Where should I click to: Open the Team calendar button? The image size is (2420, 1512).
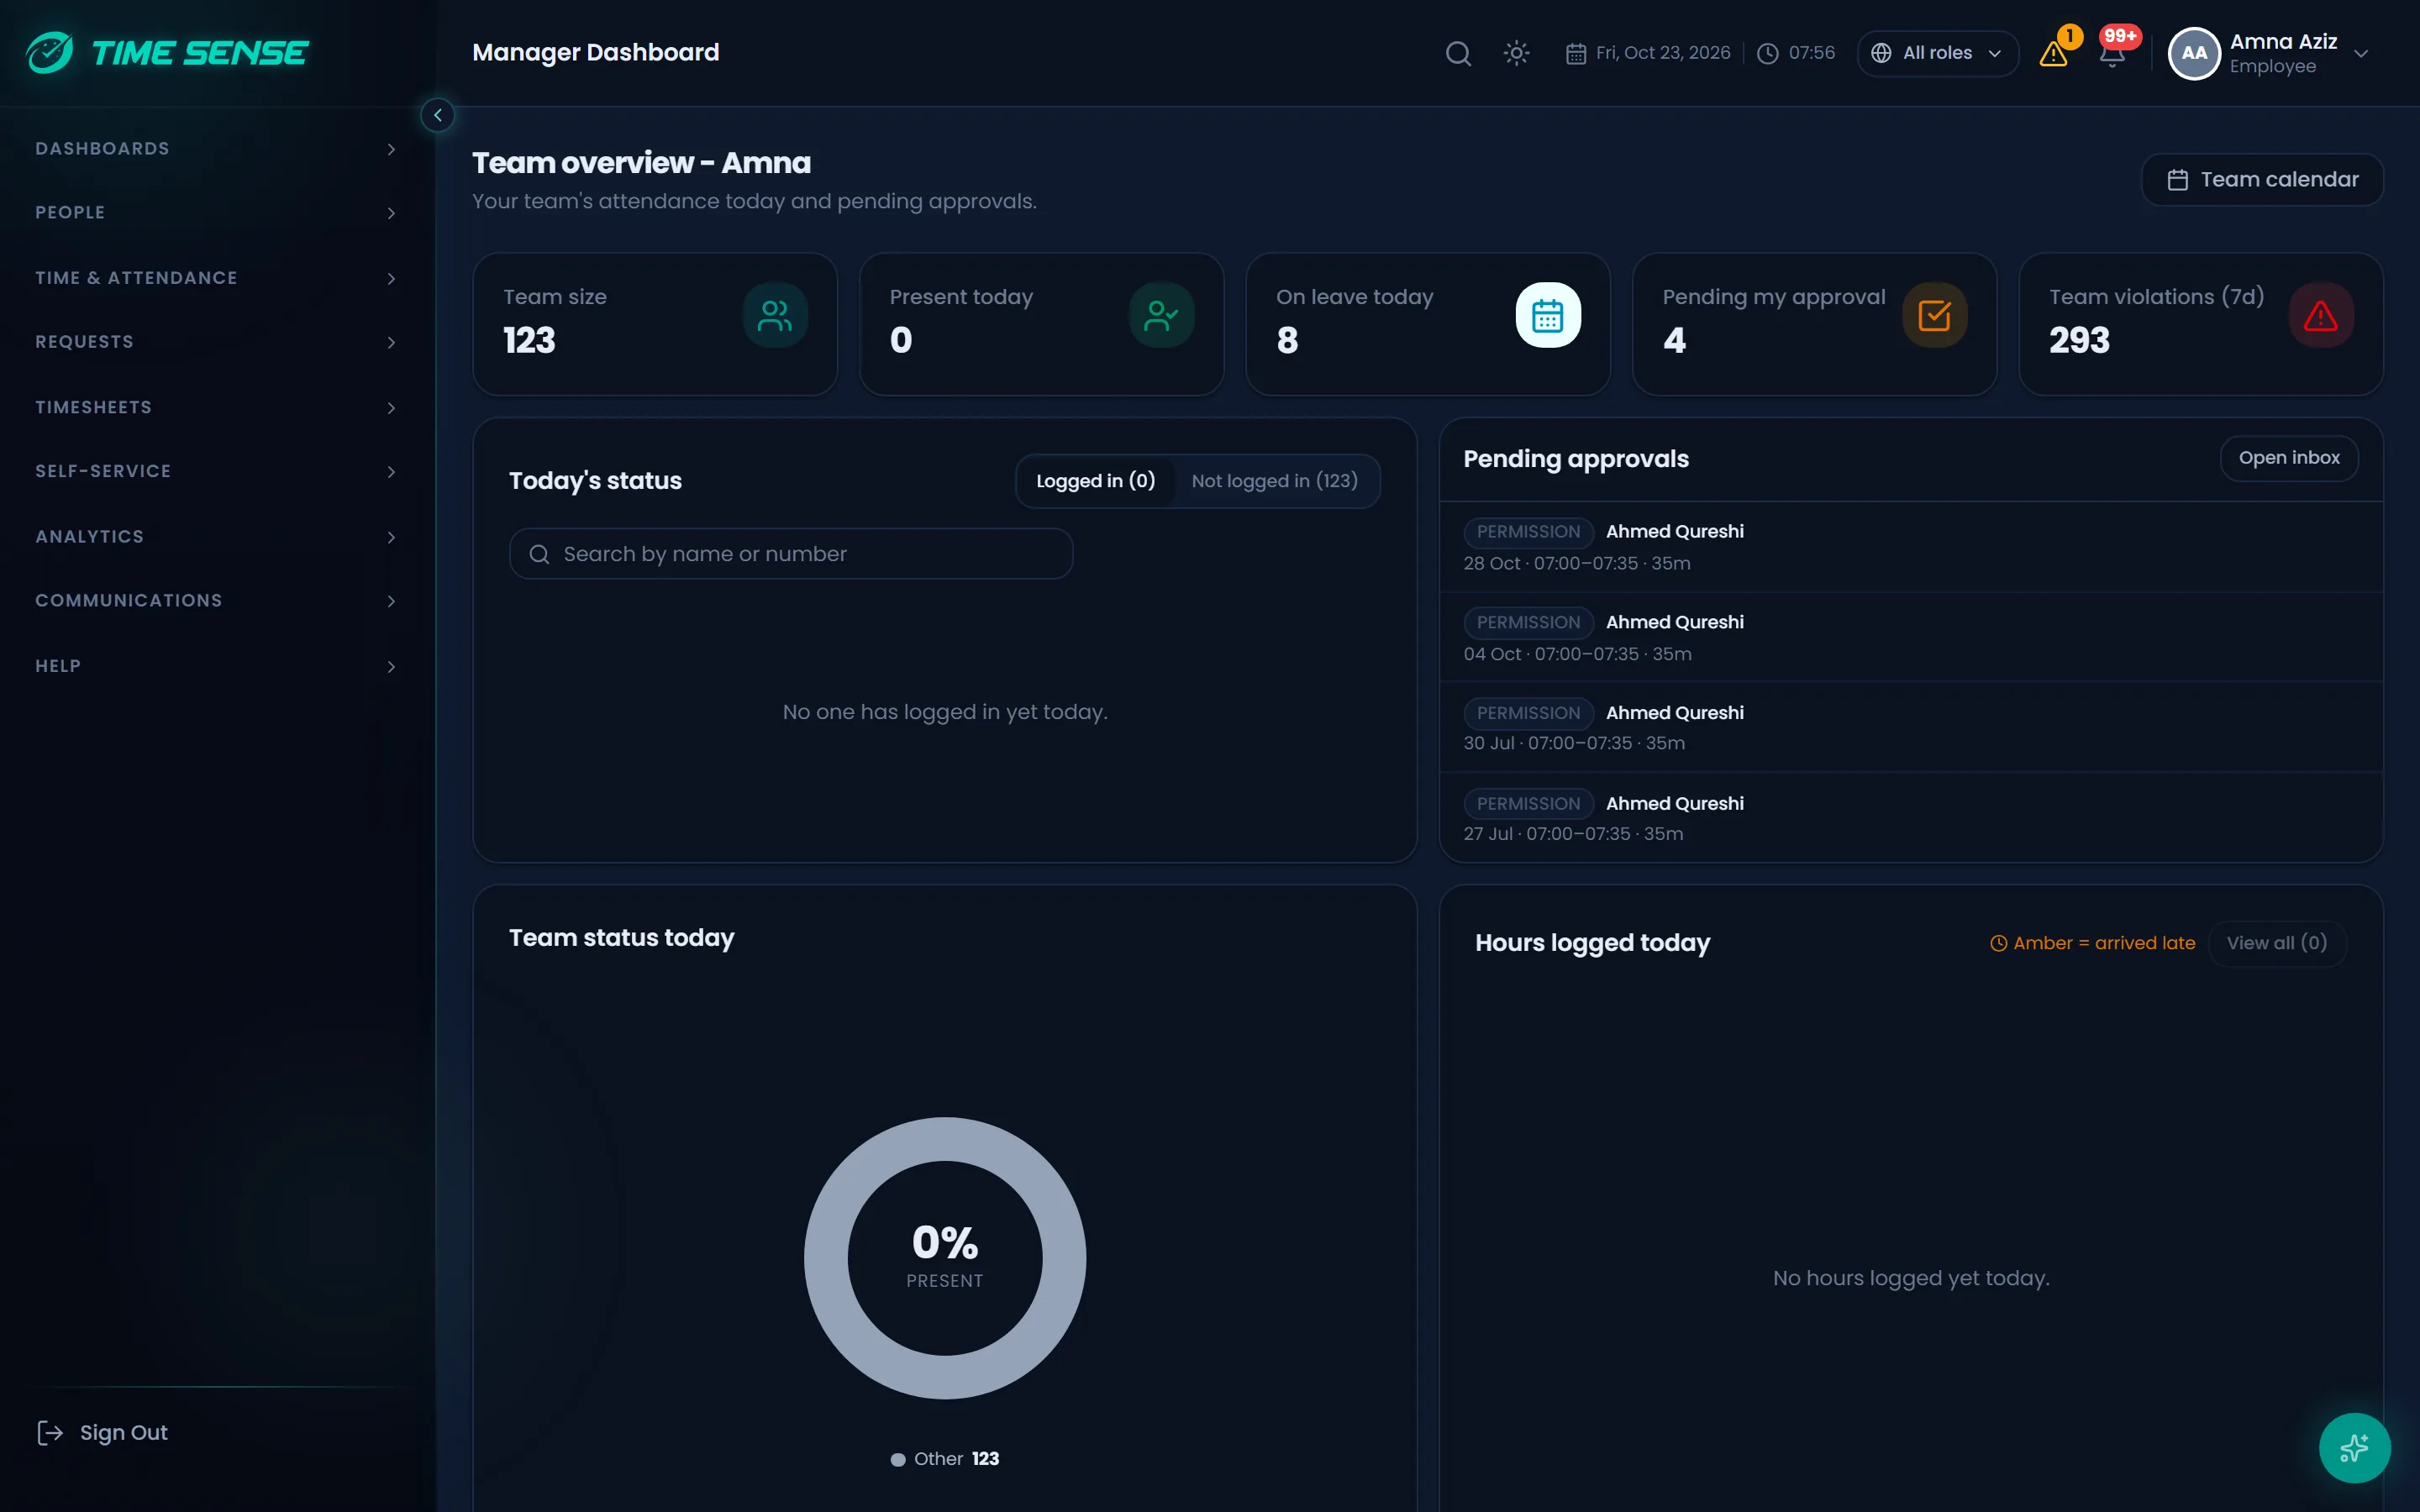click(x=2262, y=180)
